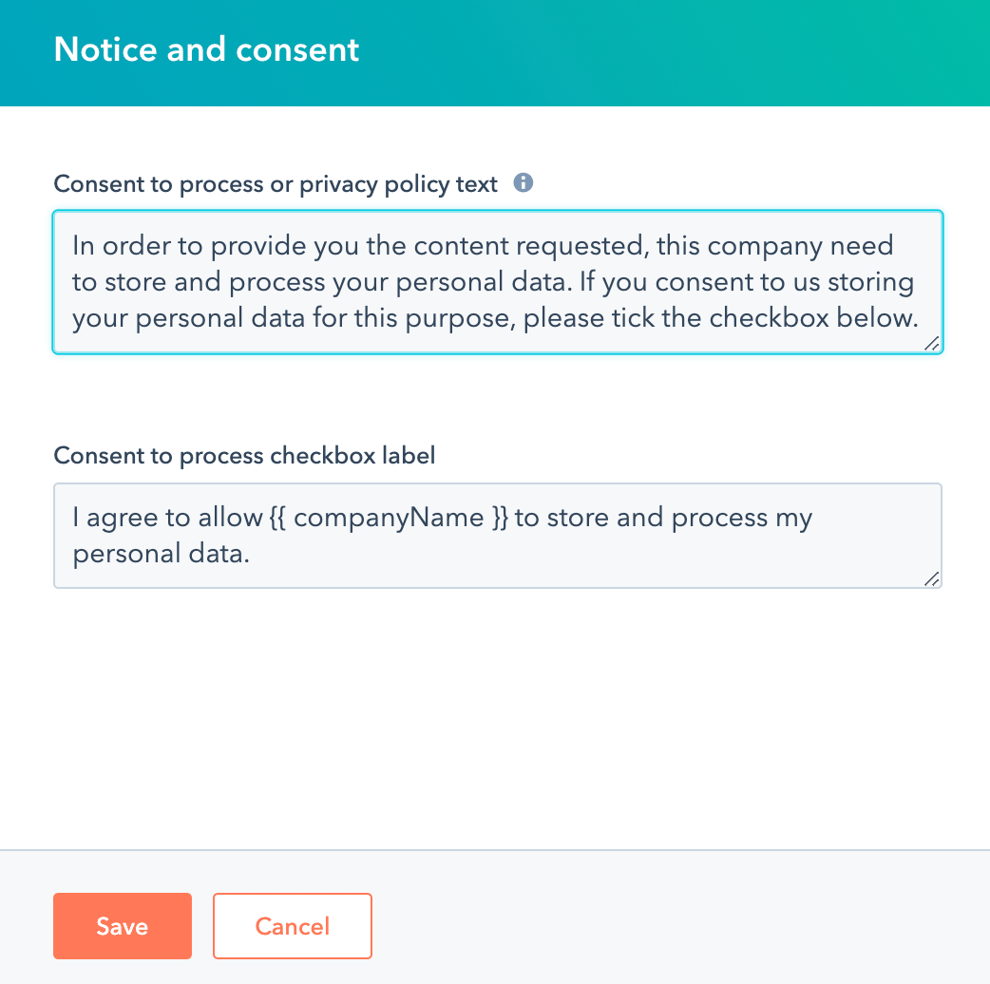This screenshot has height=984, width=990.
Task: Click the 'Consent to process checkbox label' heading
Action: [x=244, y=455]
